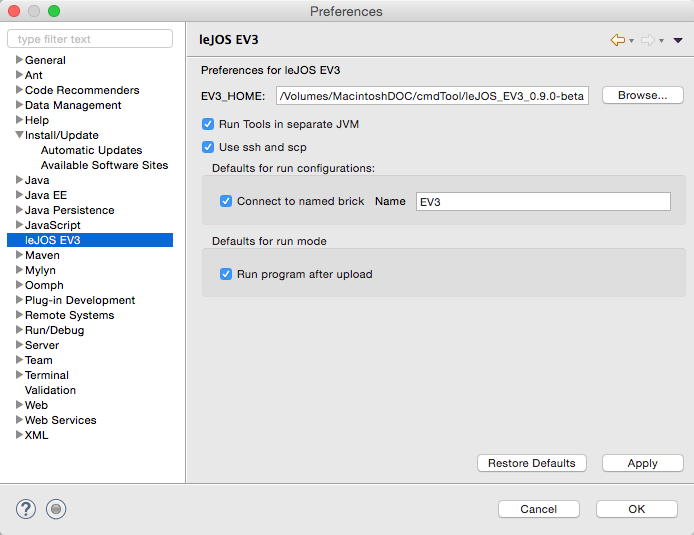Toggle Run program after upload checkbox
Viewport: 694px width, 535px height.
tap(226, 274)
